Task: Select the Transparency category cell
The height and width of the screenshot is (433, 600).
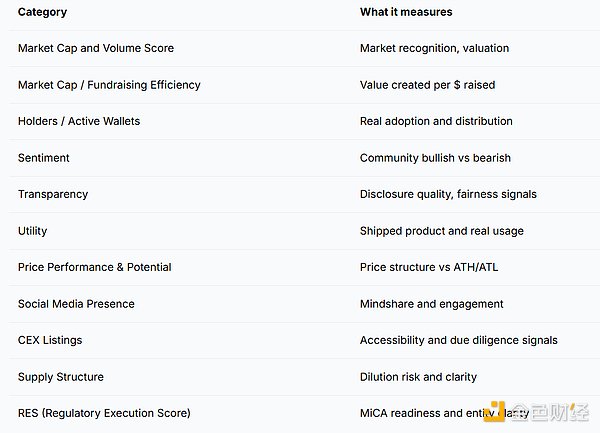Action: [x=53, y=194]
